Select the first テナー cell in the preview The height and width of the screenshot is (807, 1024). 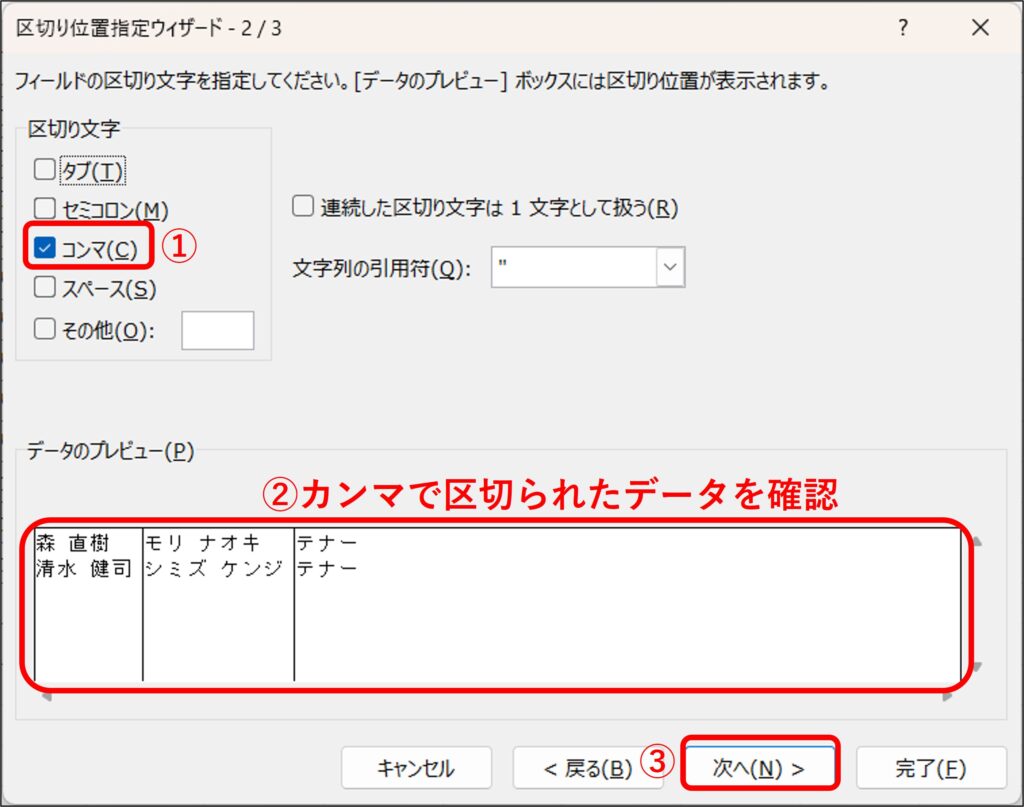tap(327, 543)
